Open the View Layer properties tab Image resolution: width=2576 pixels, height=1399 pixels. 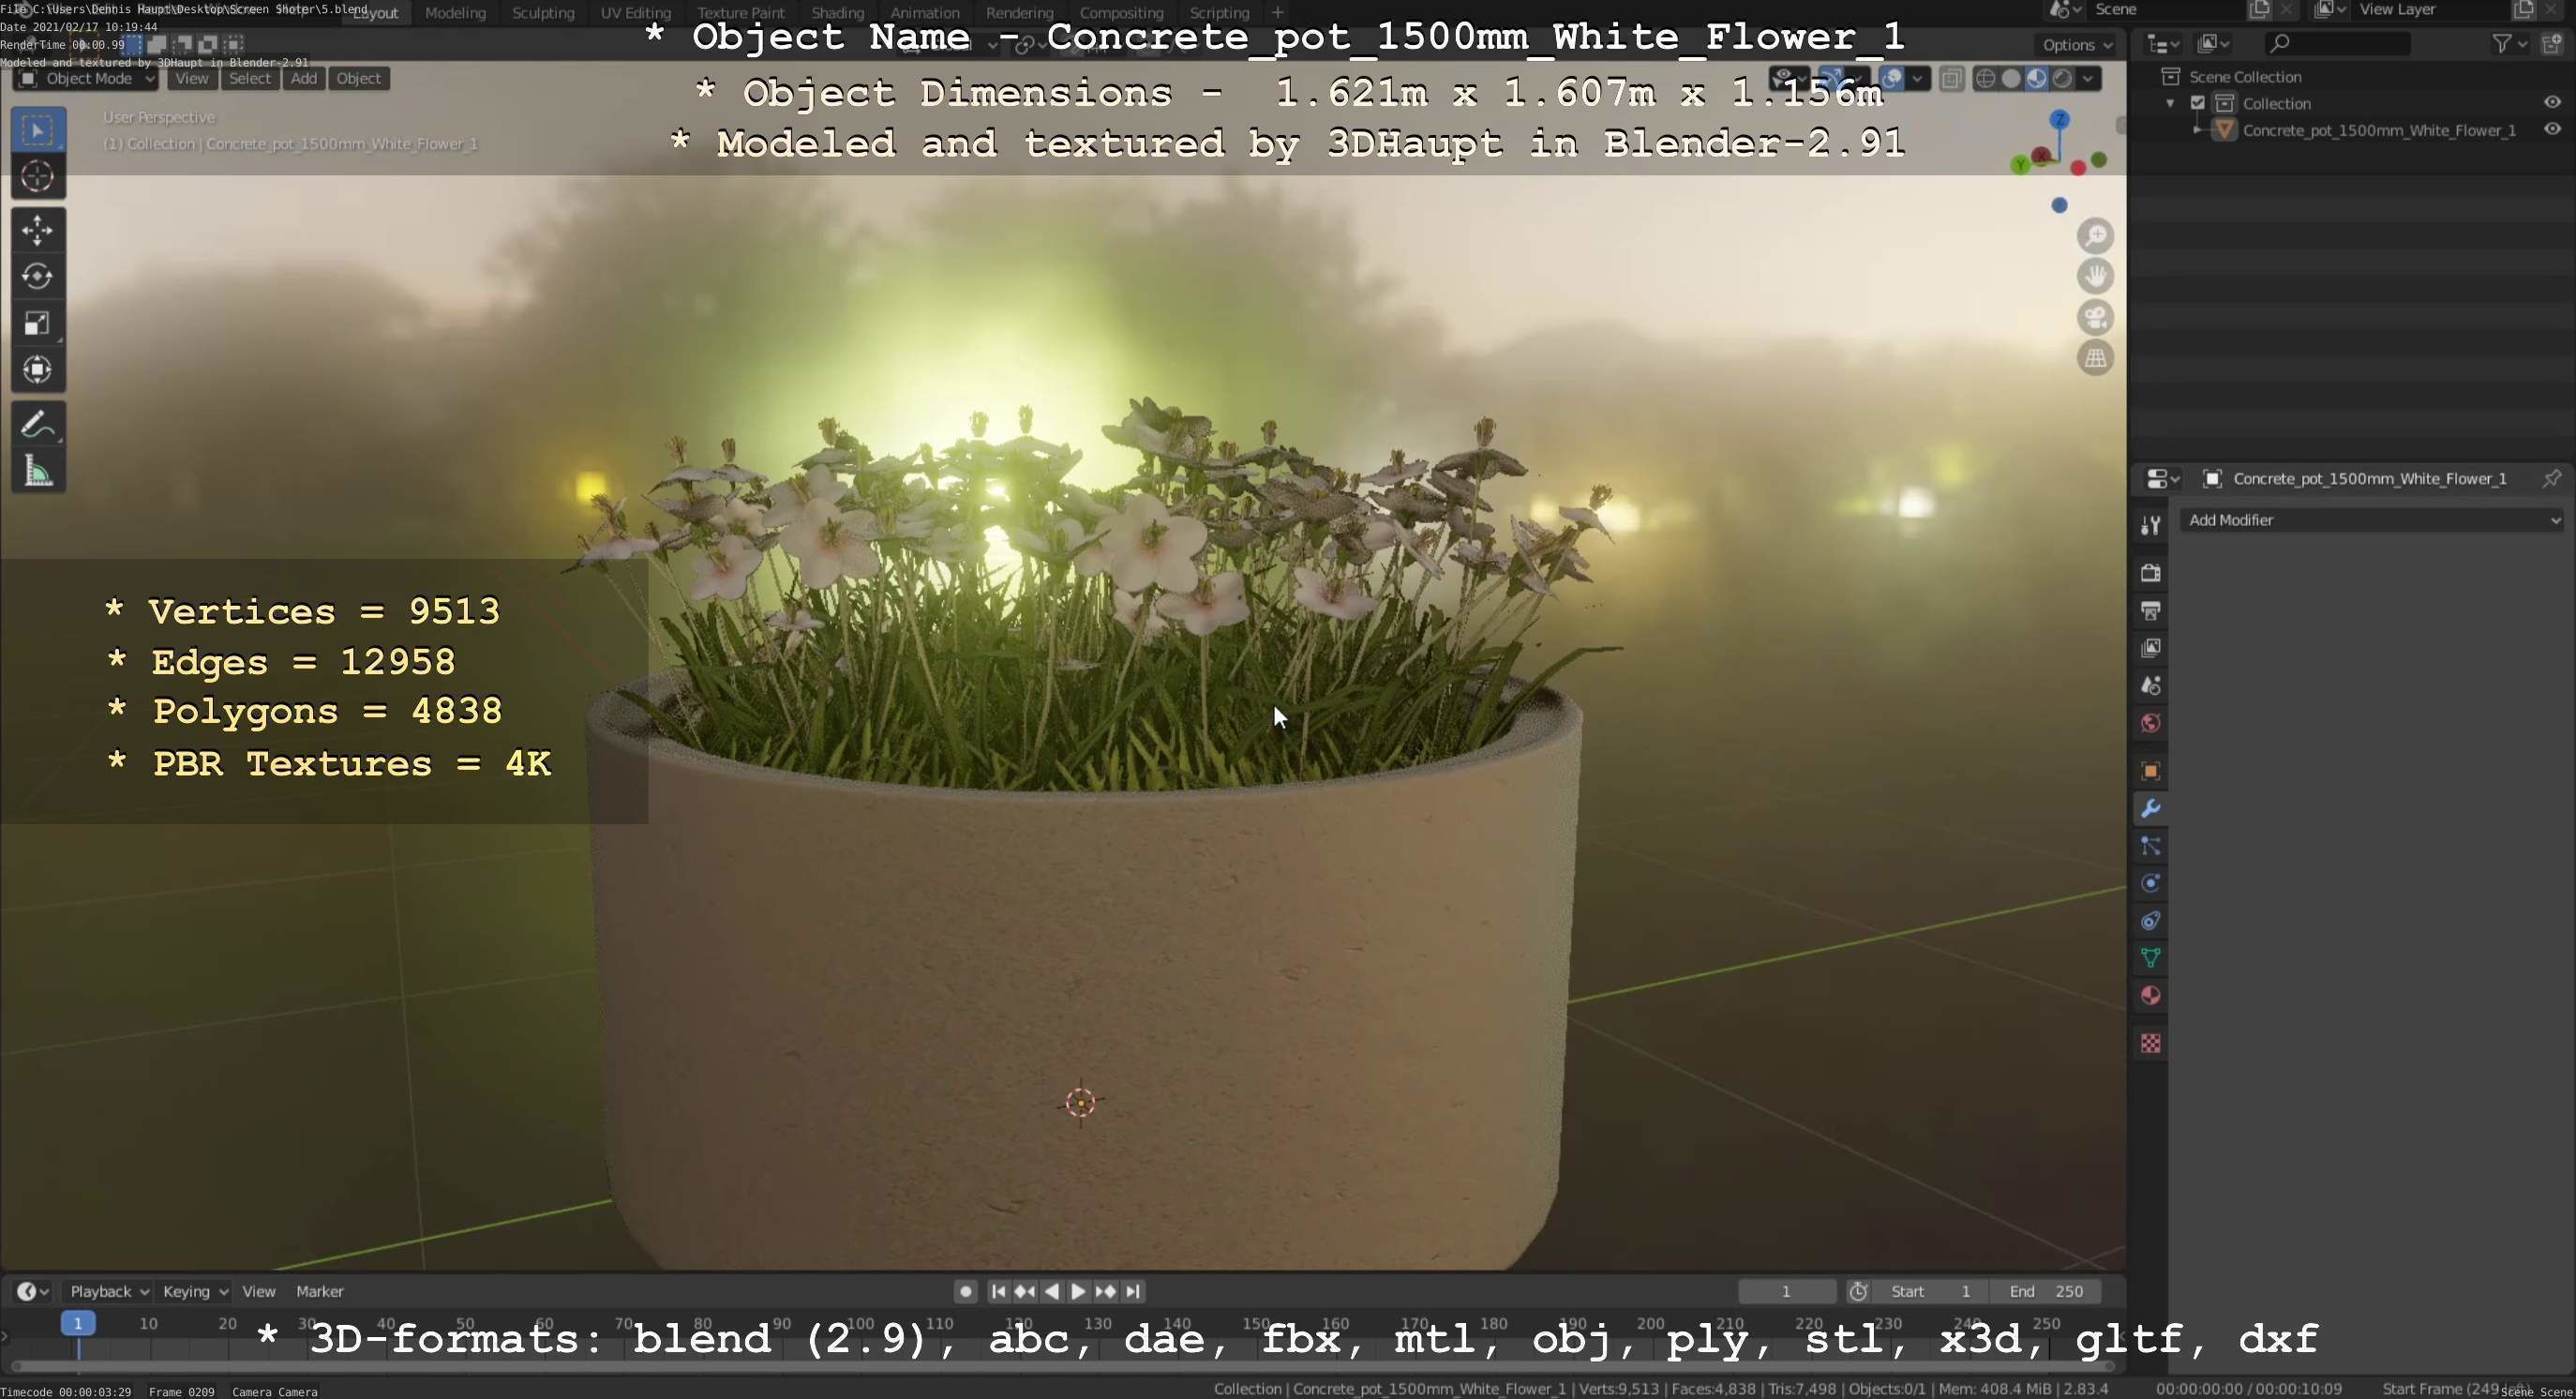(2151, 648)
